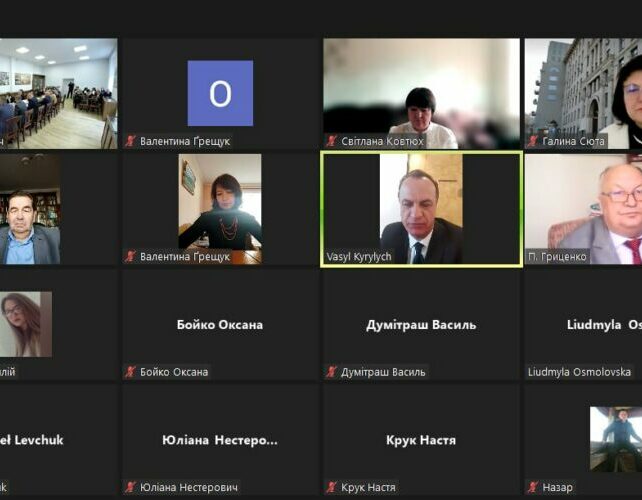This screenshot has width=642, height=500.
Task: Click muted mic icon beside Бойко Оксана label
Action: click(x=130, y=372)
